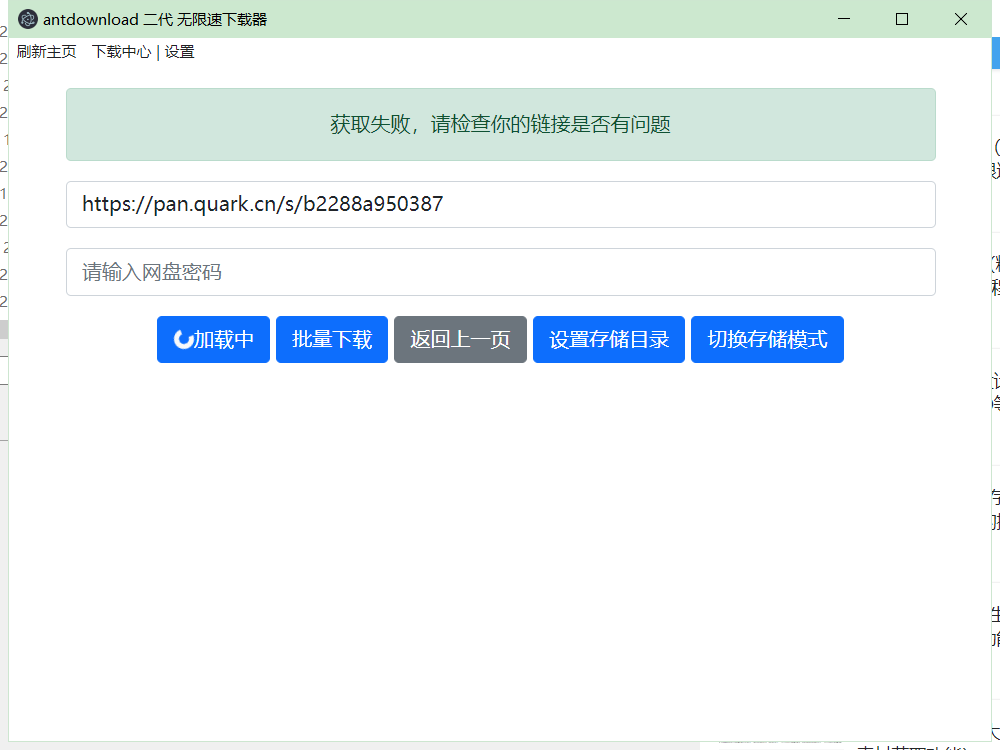Click the antdownload app icon in title bar
This screenshot has height=750, width=1000.
click(x=27, y=19)
